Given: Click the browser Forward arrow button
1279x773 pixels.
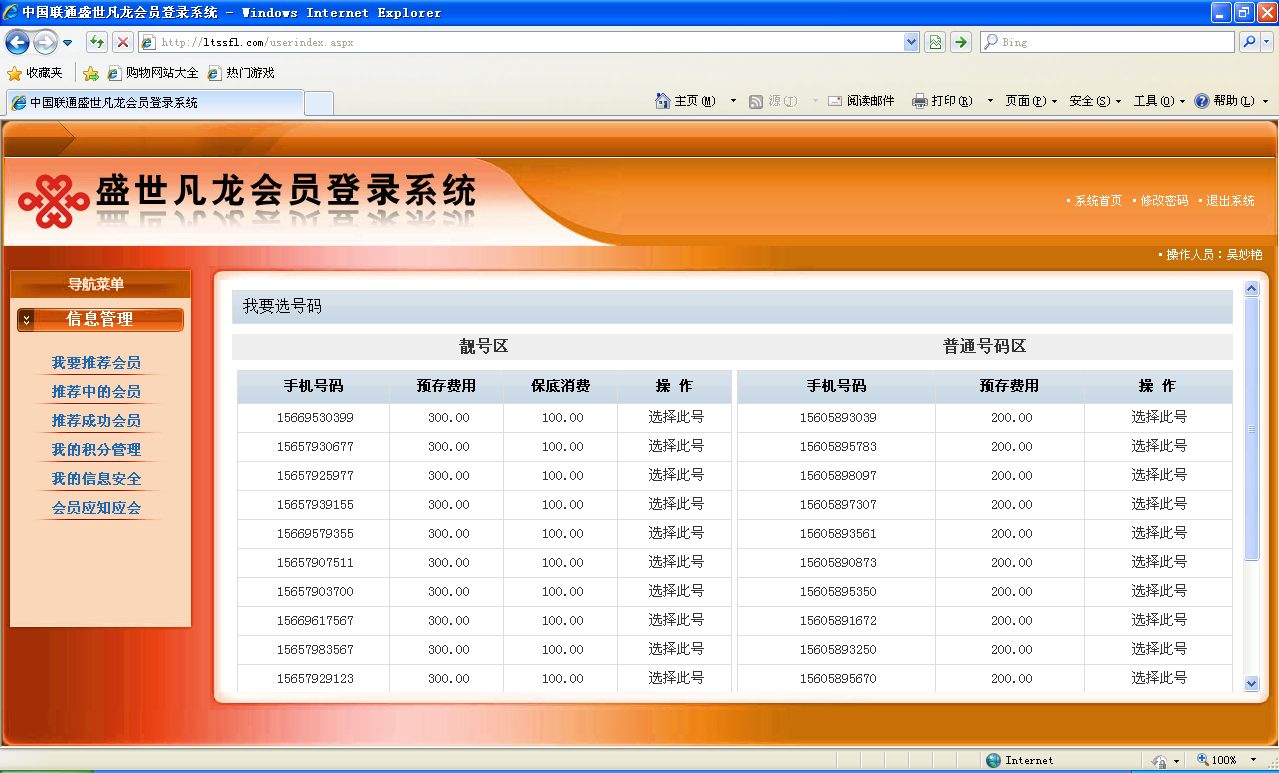Looking at the screenshot, I should click(45, 42).
